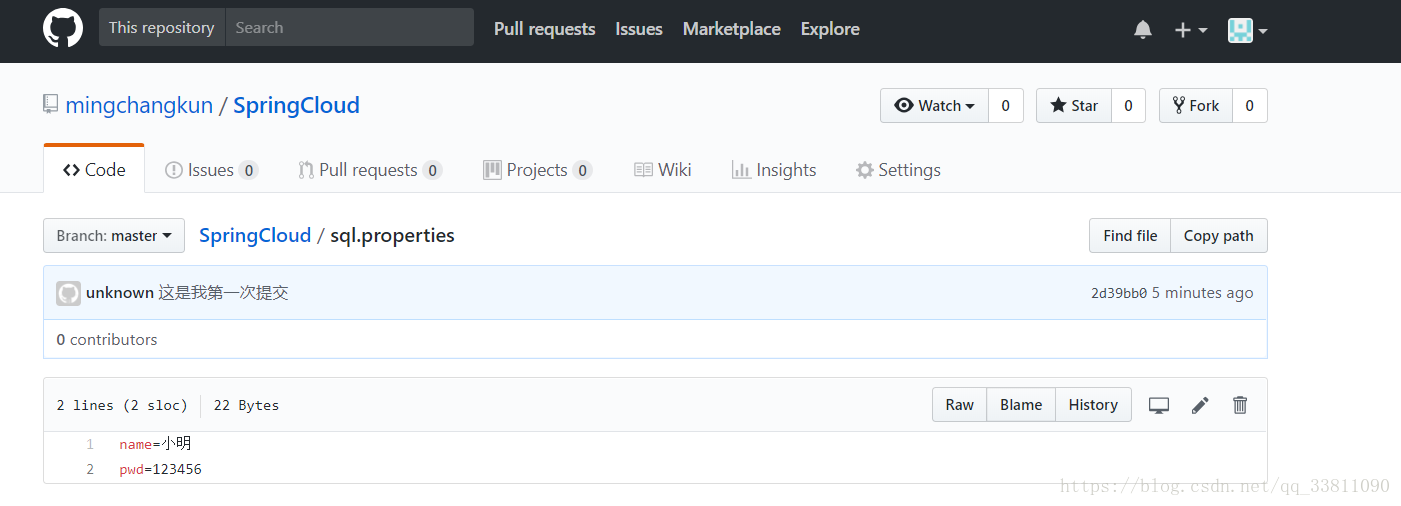View fork count next to Fork

pos(1249,106)
